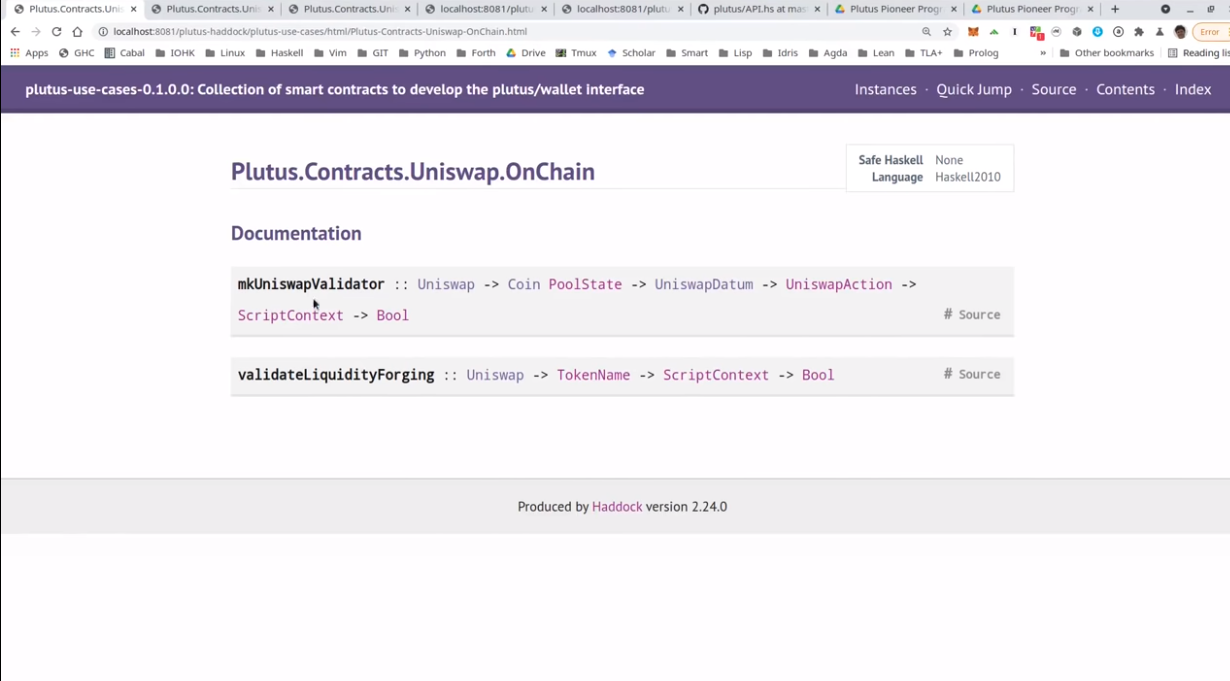The height and width of the screenshot is (681, 1230).
Task: Click the user profile avatar
Action: (x=1180, y=32)
